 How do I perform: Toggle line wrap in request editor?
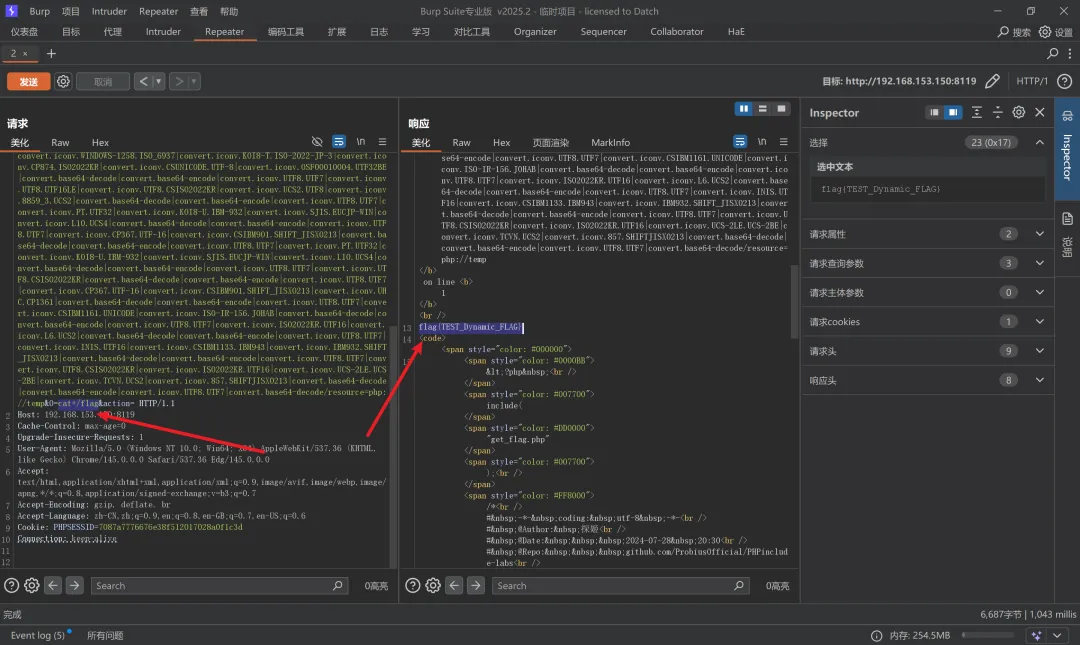[339, 141]
